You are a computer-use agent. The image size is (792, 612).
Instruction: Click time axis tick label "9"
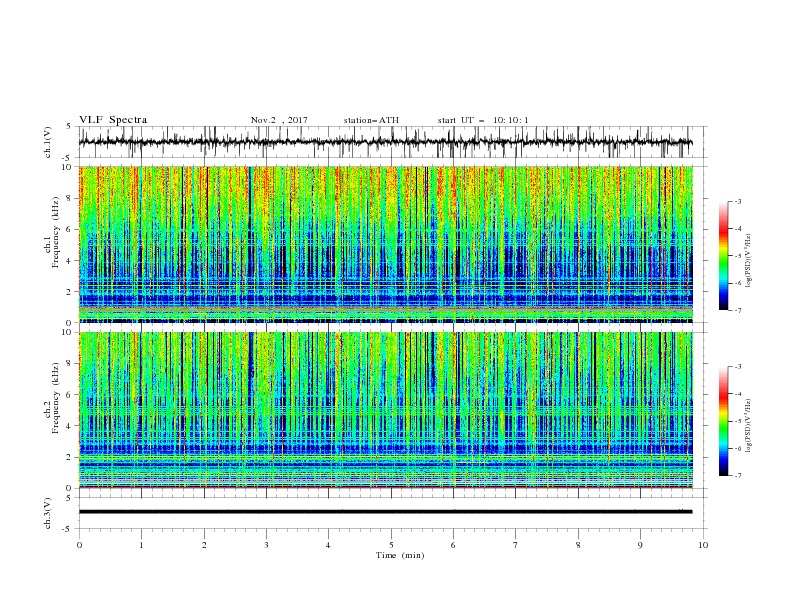pyautogui.click(x=640, y=545)
